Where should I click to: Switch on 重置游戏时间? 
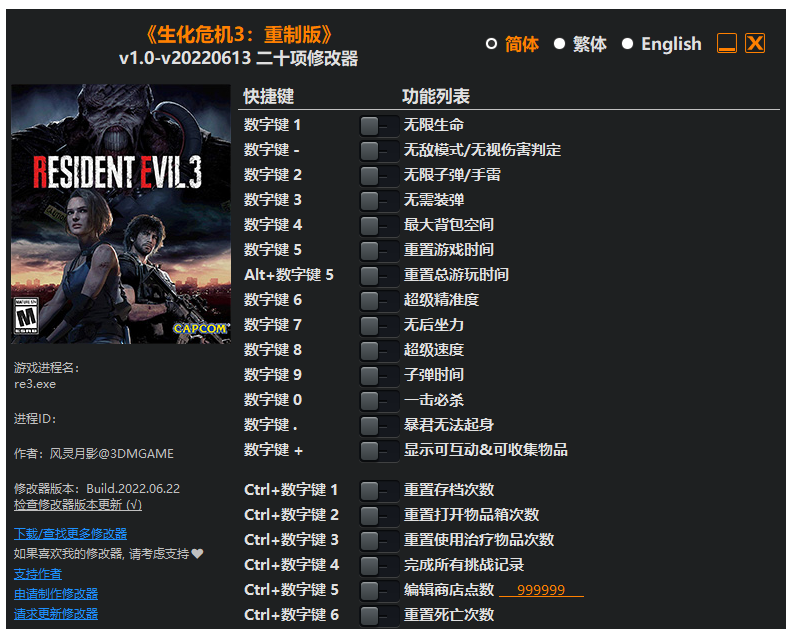tap(379, 251)
